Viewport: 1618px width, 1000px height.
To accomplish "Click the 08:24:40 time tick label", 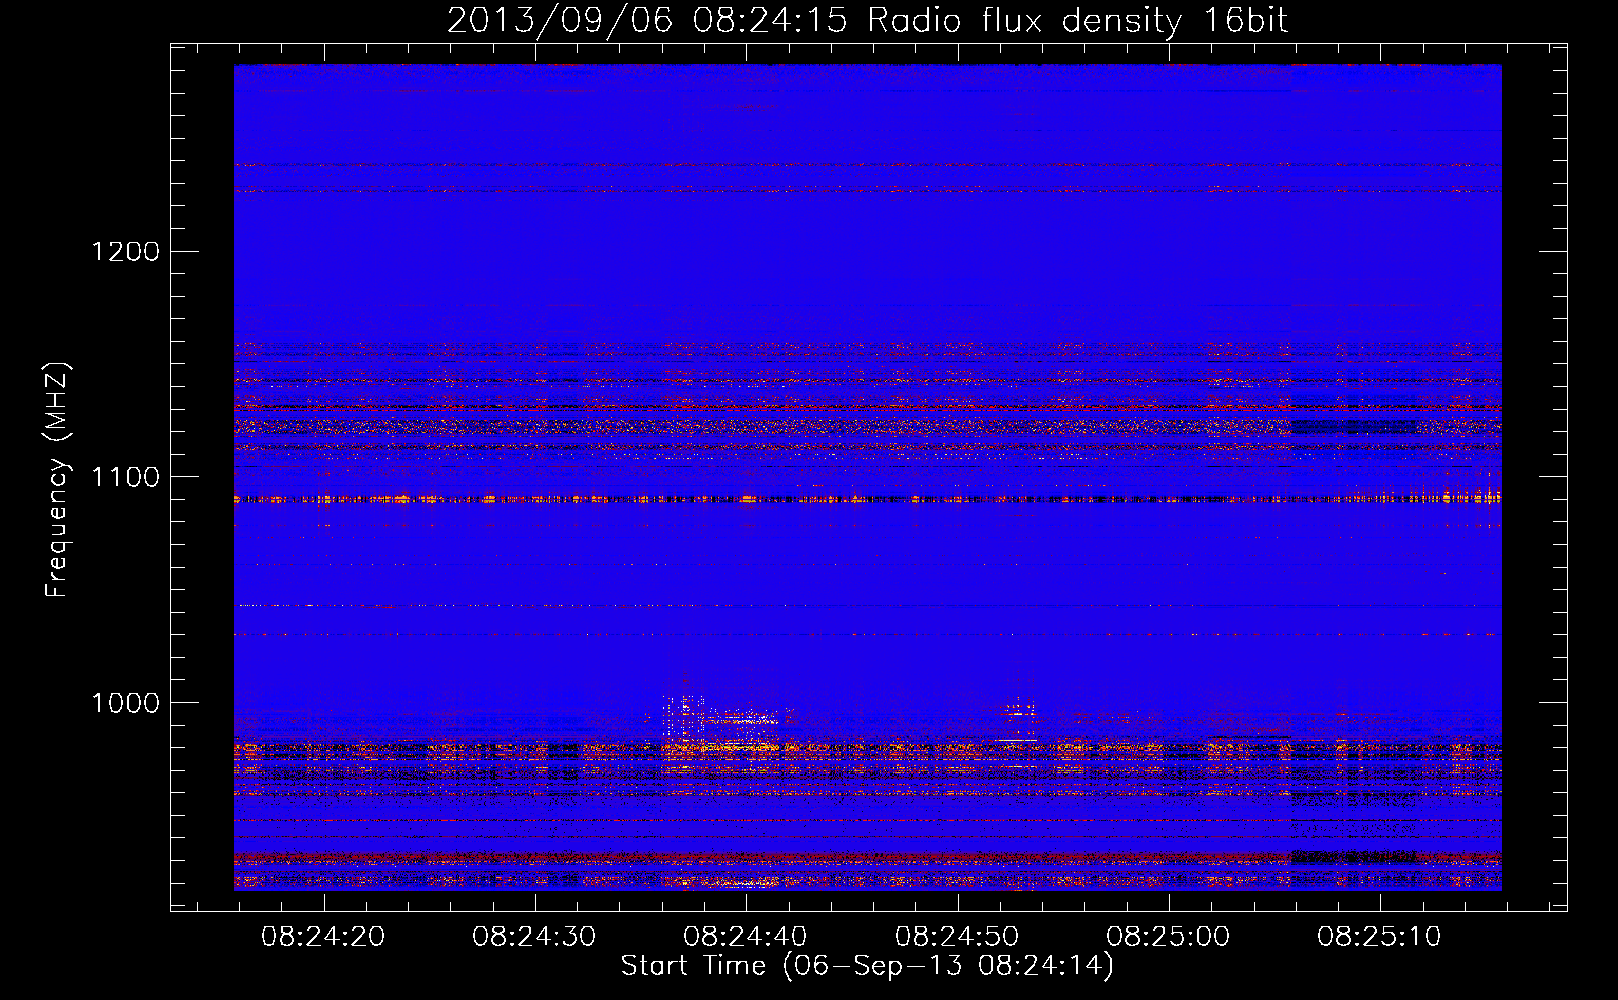I will (745, 937).
